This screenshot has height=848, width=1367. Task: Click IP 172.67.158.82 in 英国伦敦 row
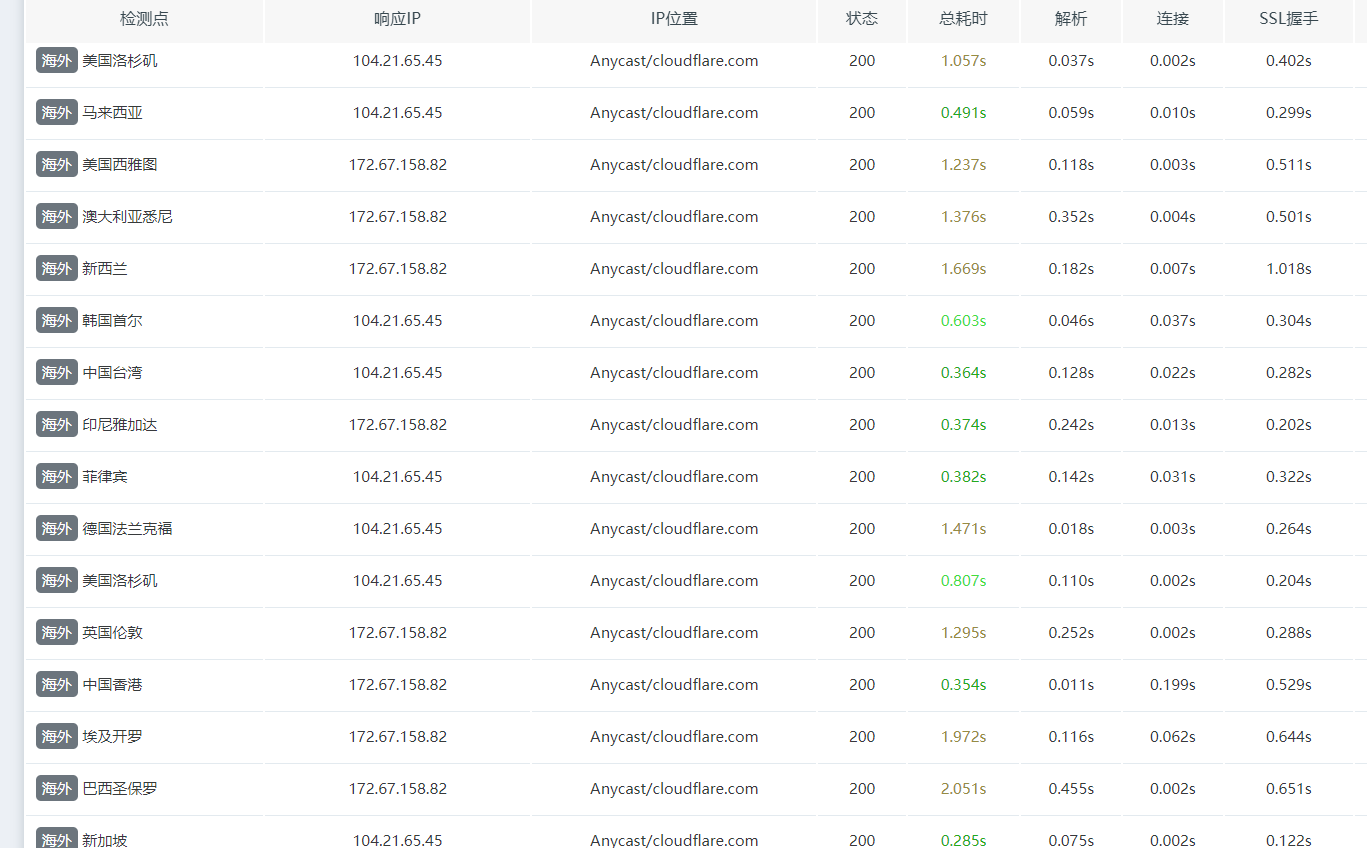(397, 633)
